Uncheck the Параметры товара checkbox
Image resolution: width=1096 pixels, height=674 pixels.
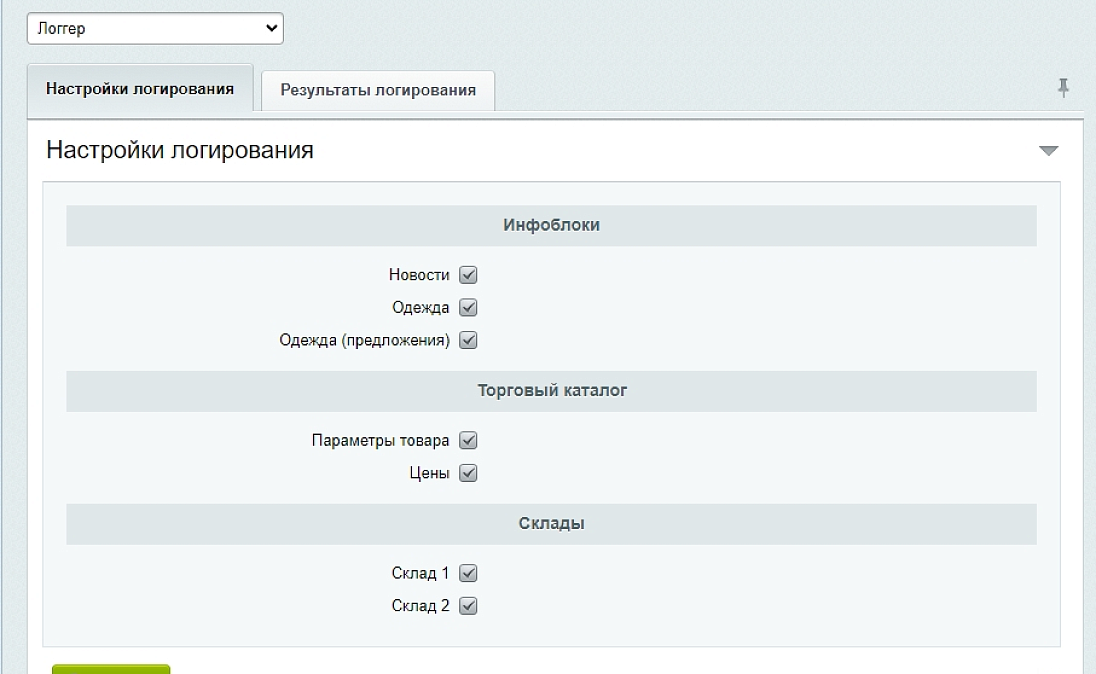point(468,441)
